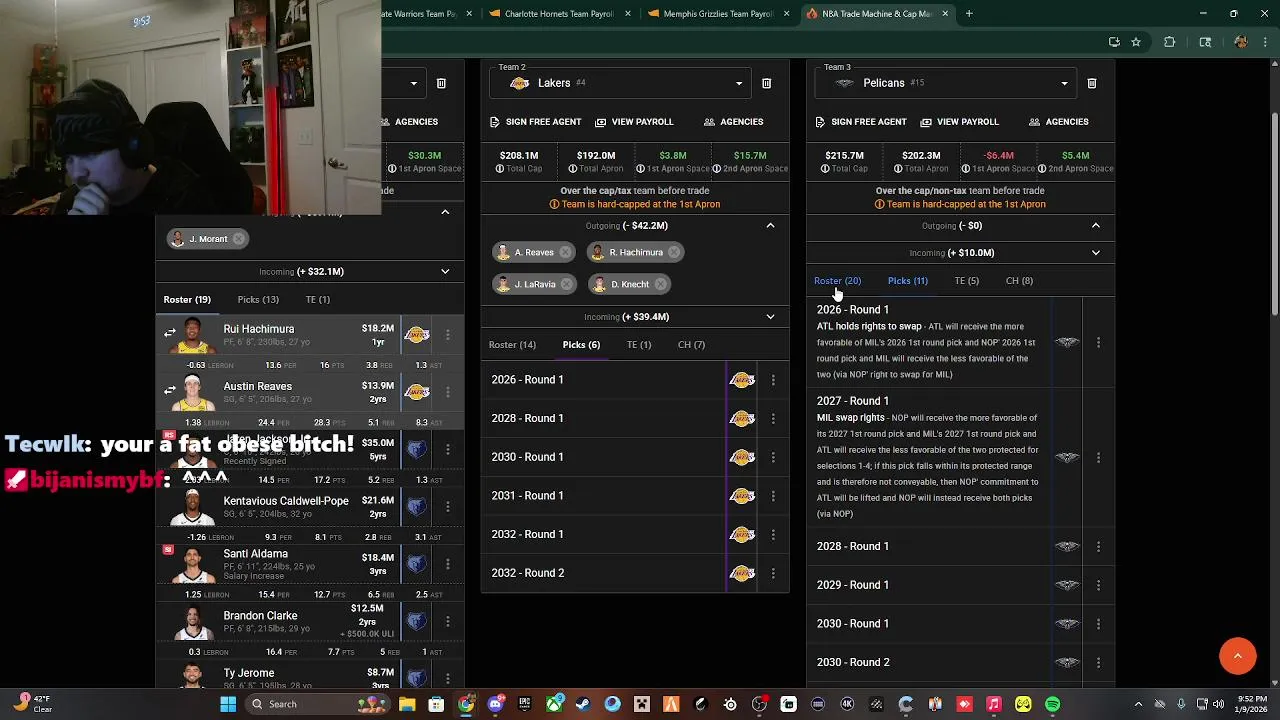This screenshot has height=720, width=1280.
Task: Open three-dot menu for Santi Aldama
Action: (x=447, y=564)
